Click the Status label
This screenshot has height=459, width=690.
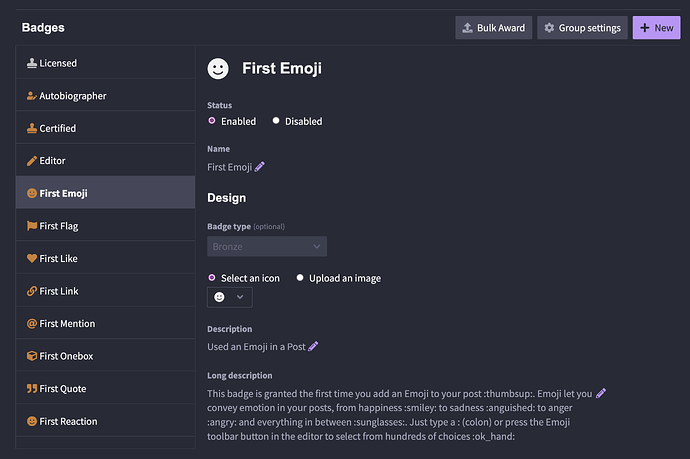pos(220,105)
